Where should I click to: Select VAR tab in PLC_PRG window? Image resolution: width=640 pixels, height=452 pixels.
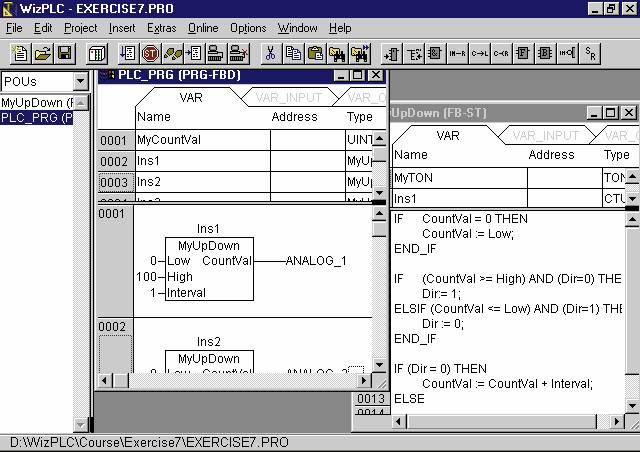(191, 98)
